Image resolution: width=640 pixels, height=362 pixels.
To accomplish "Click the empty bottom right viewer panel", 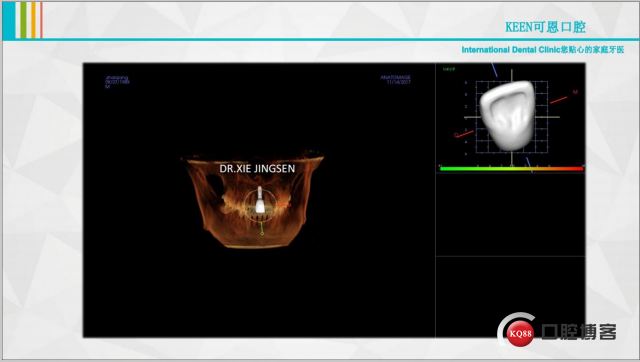I will pos(510,297).
